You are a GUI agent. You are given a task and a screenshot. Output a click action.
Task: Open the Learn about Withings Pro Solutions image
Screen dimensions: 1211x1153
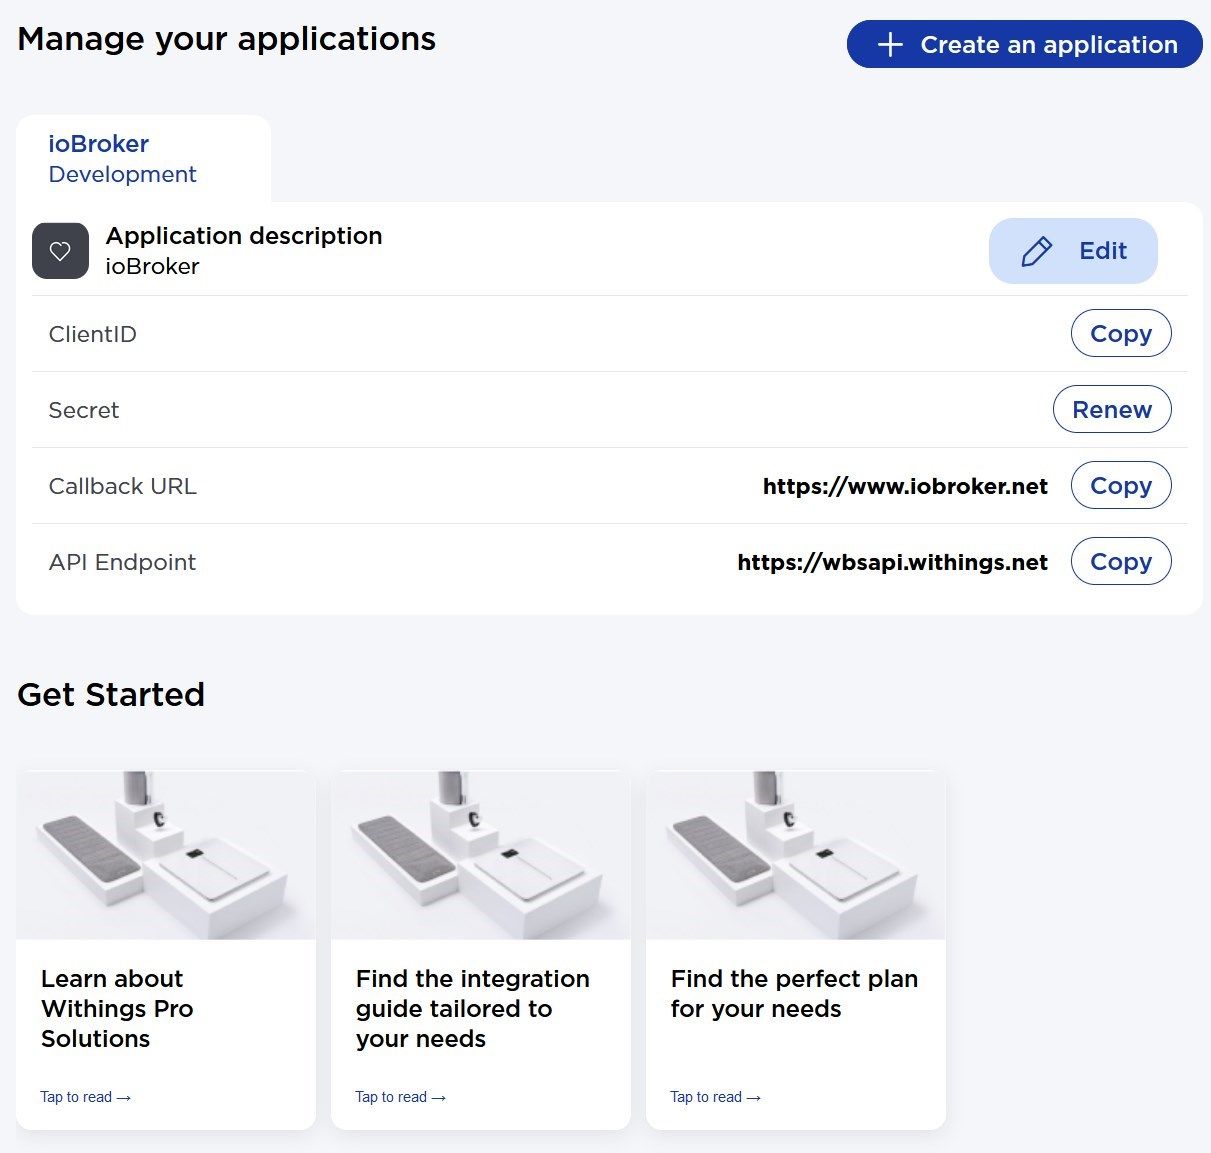tap(166, 855)
